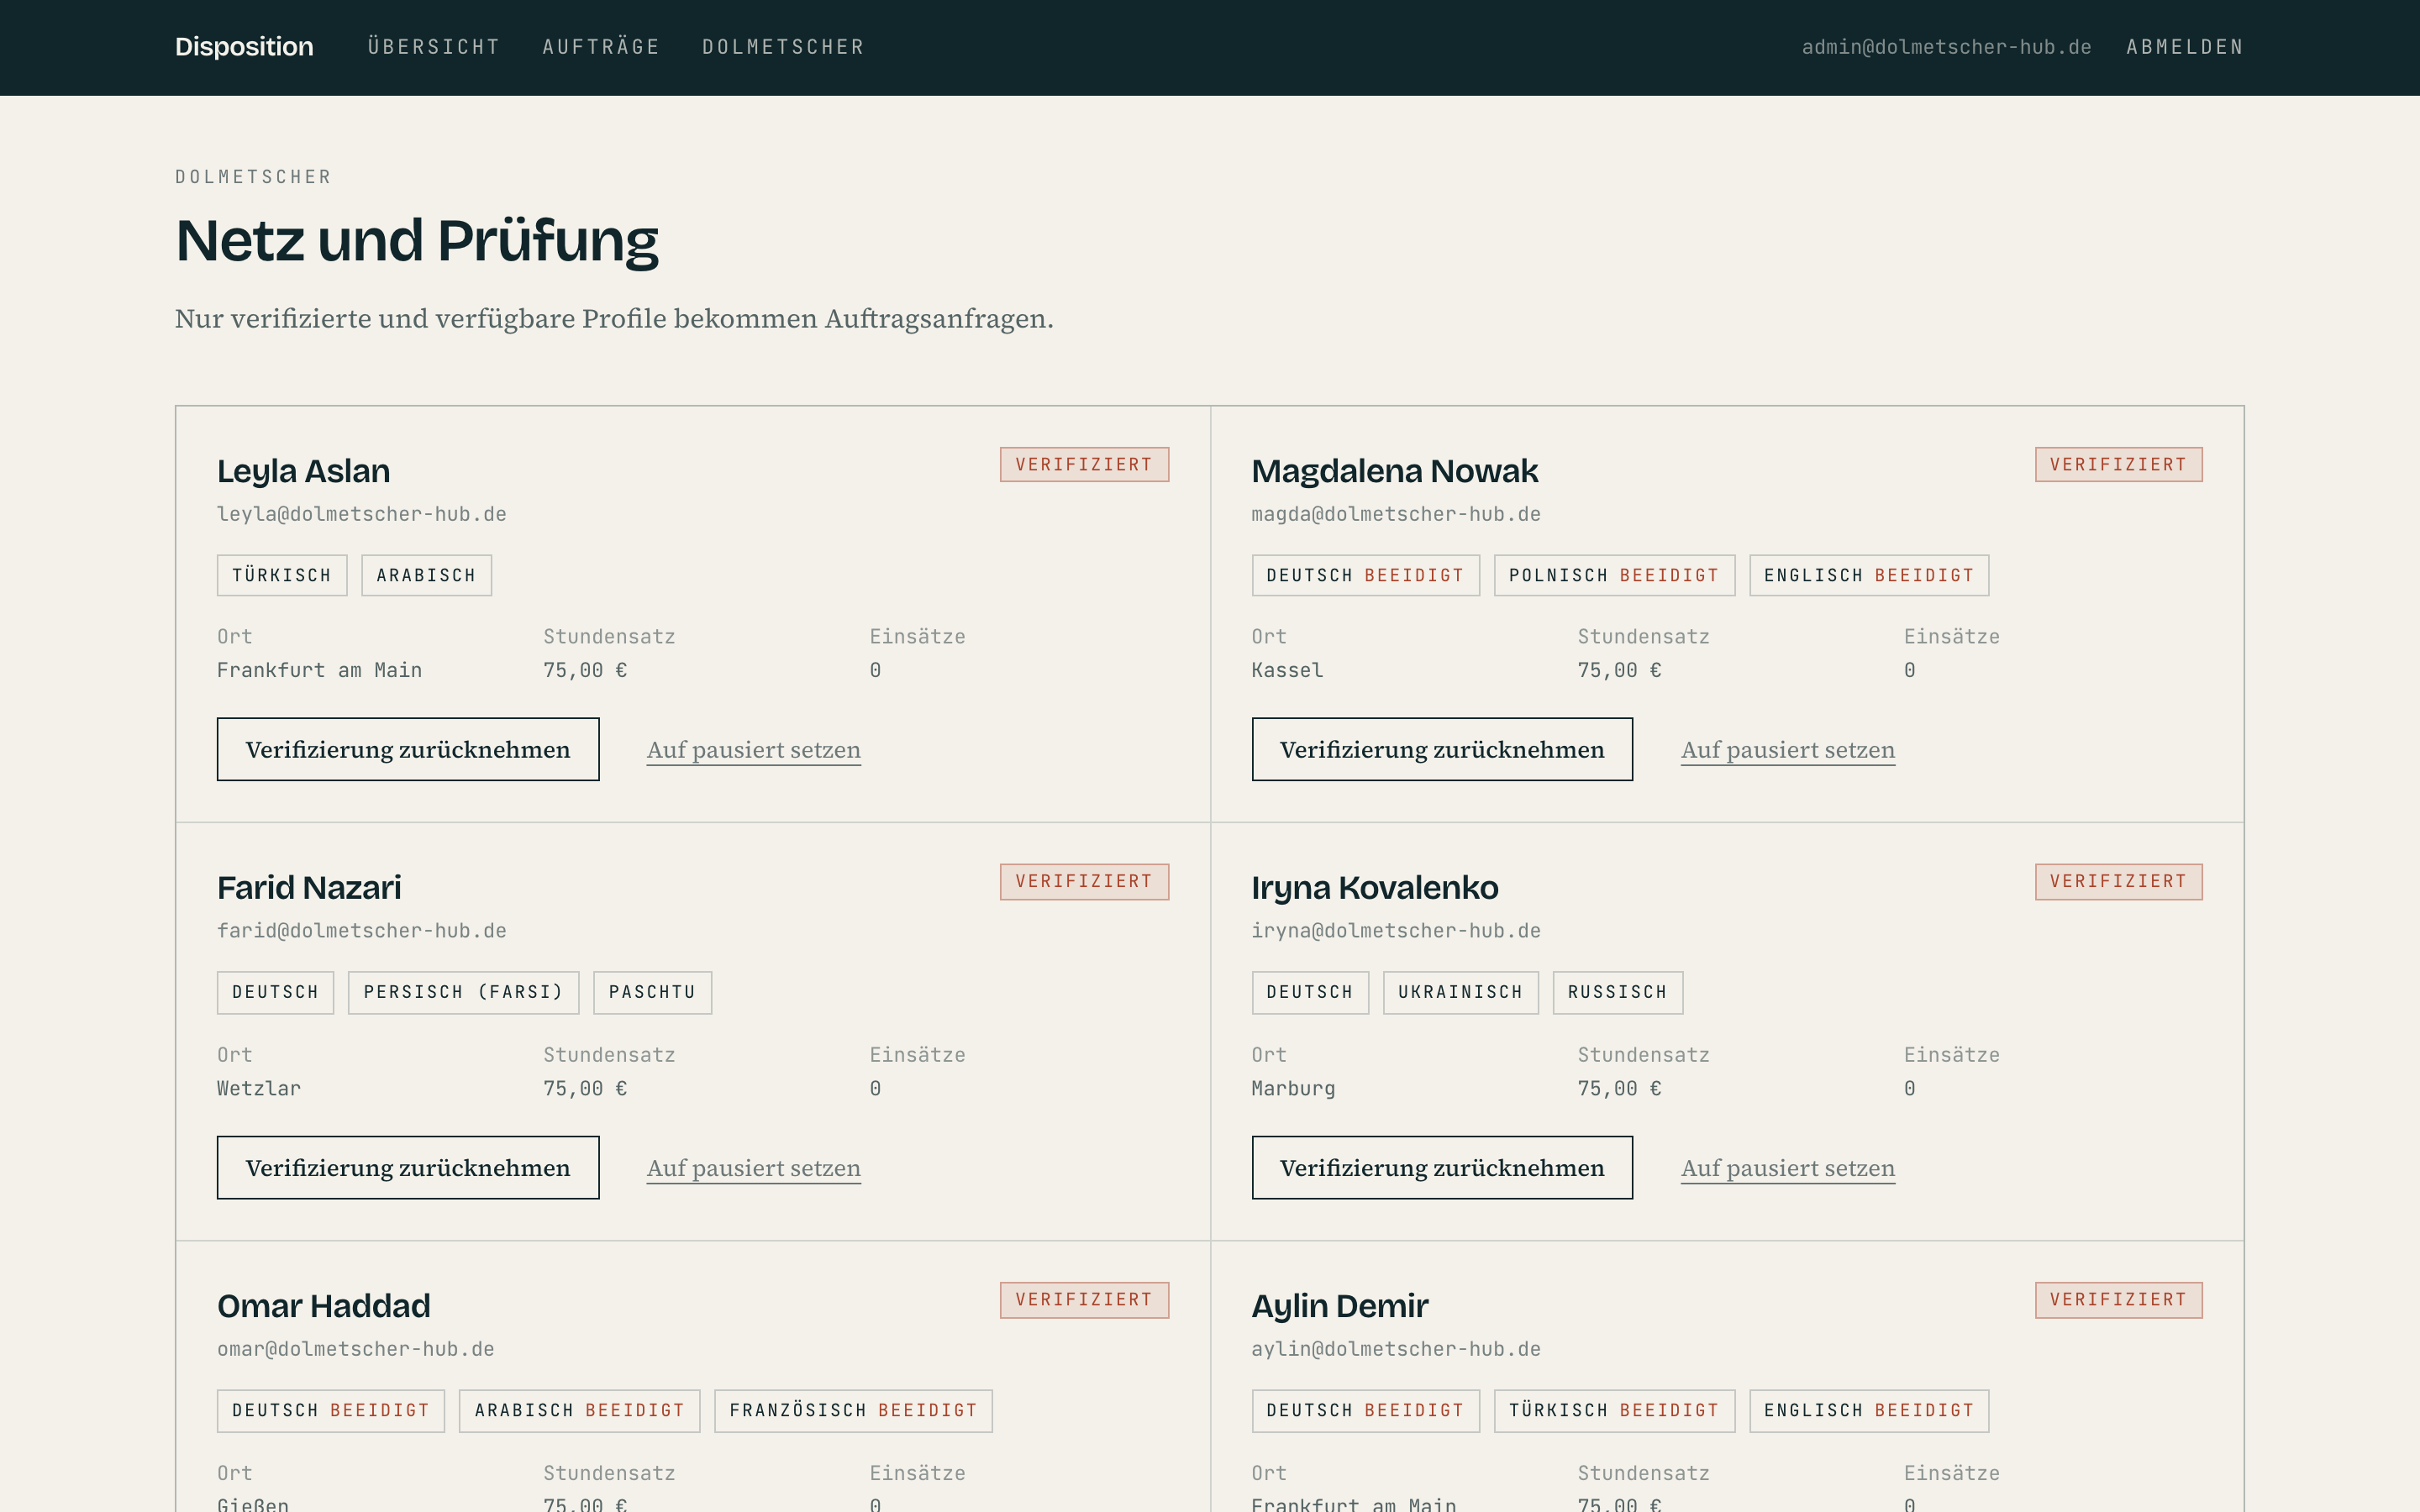The height and width of the screenshot is (1512, 2420).
Task: Click Iryna Kovalenko's hourly rate 75,00 €
Action: 1620,1088
